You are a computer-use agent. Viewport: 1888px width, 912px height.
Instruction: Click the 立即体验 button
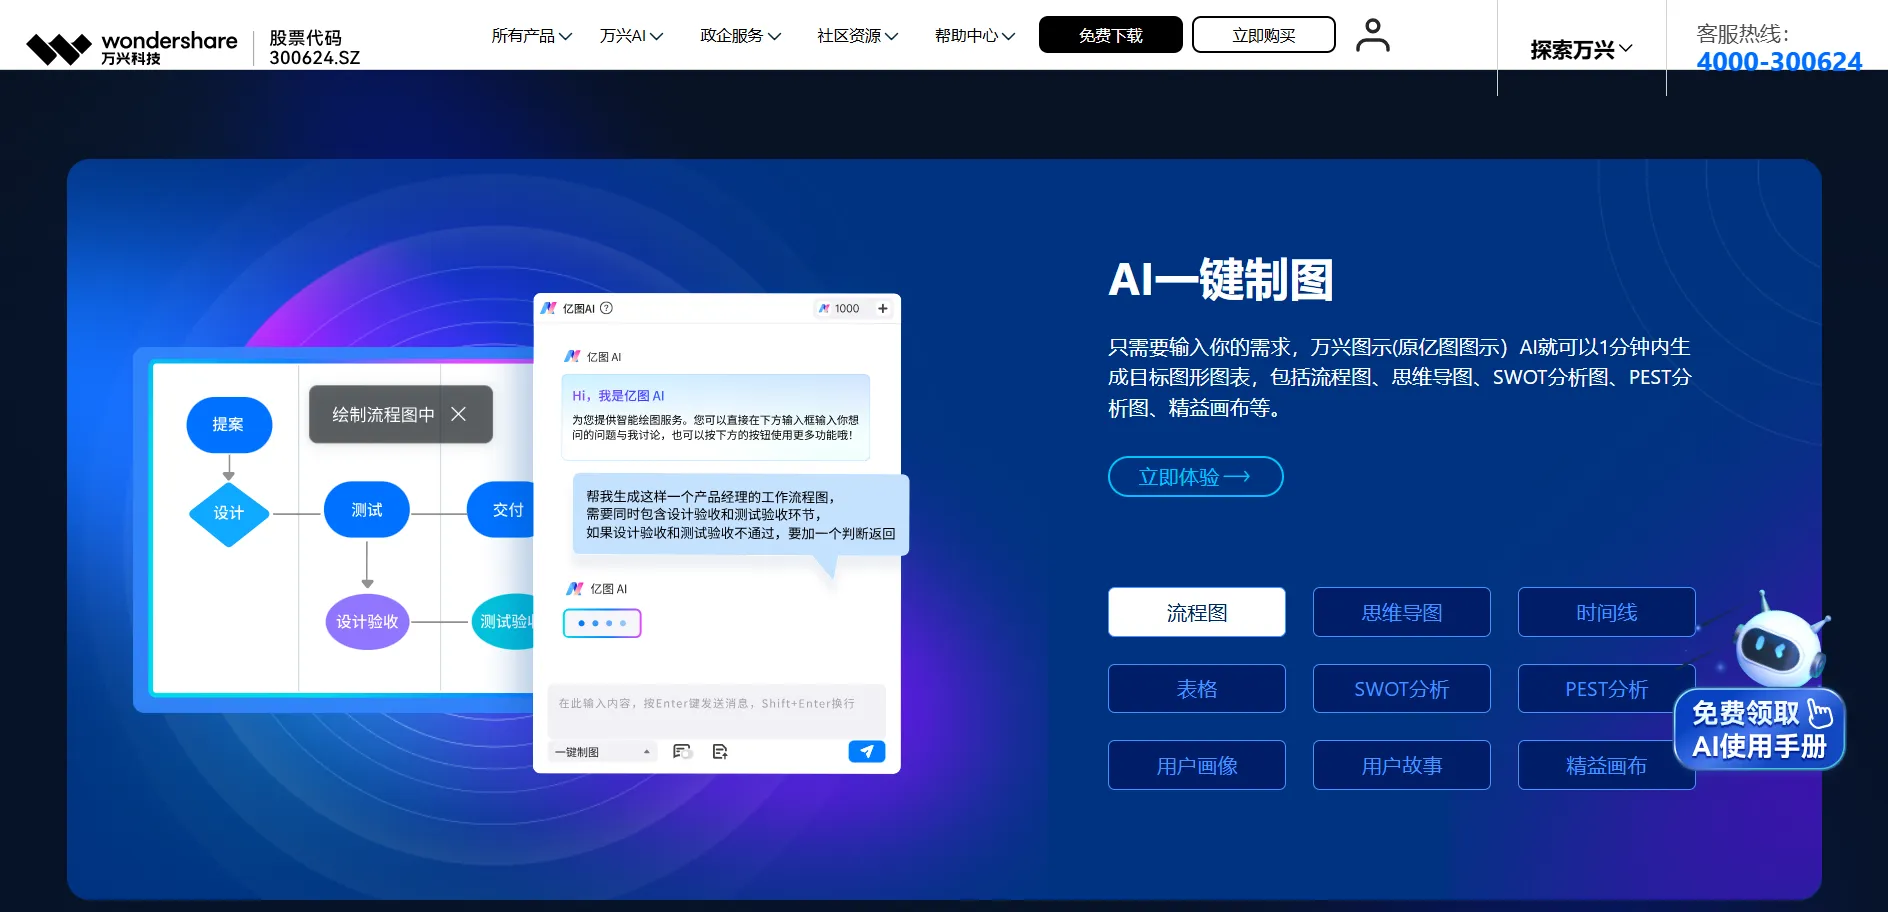[1195, 477]
